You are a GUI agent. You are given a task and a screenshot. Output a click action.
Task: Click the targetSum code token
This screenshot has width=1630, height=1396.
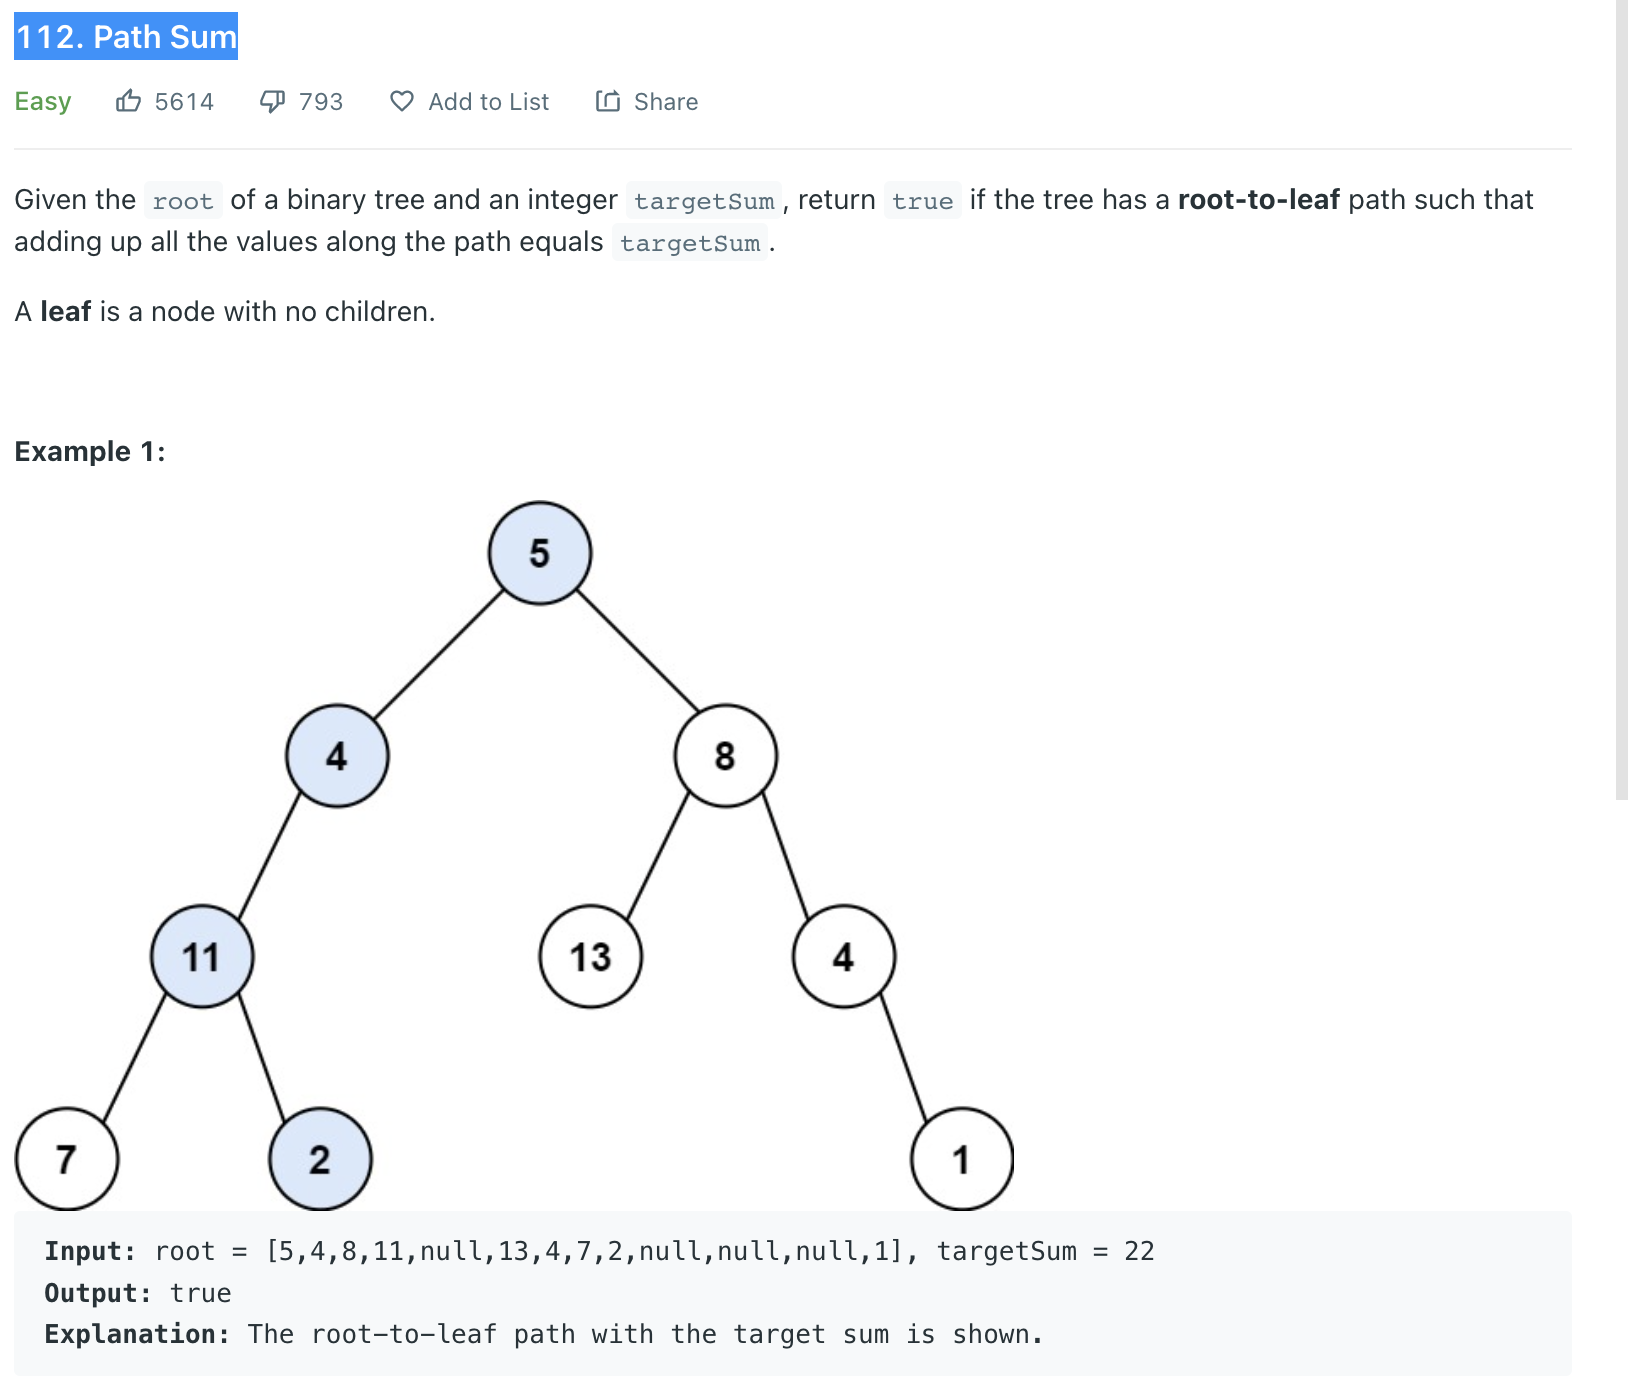point(703,201)
